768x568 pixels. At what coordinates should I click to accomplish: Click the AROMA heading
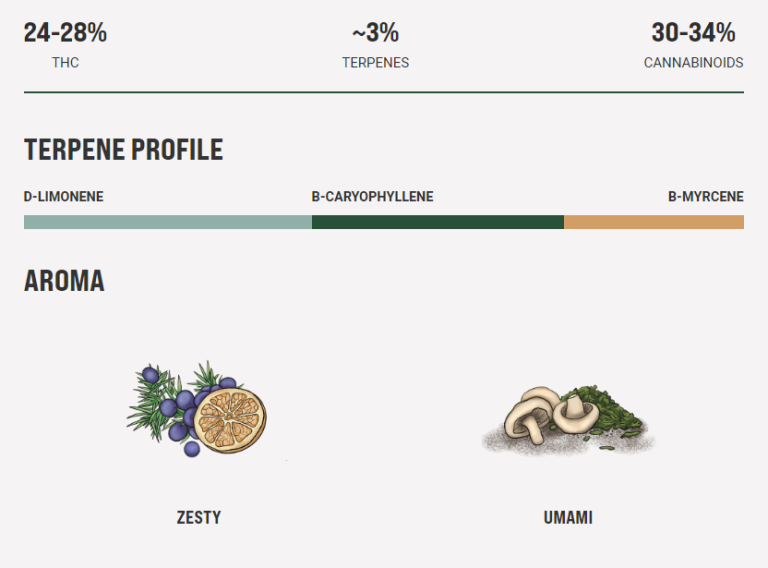pyautogui.click(x=64, y=281)
